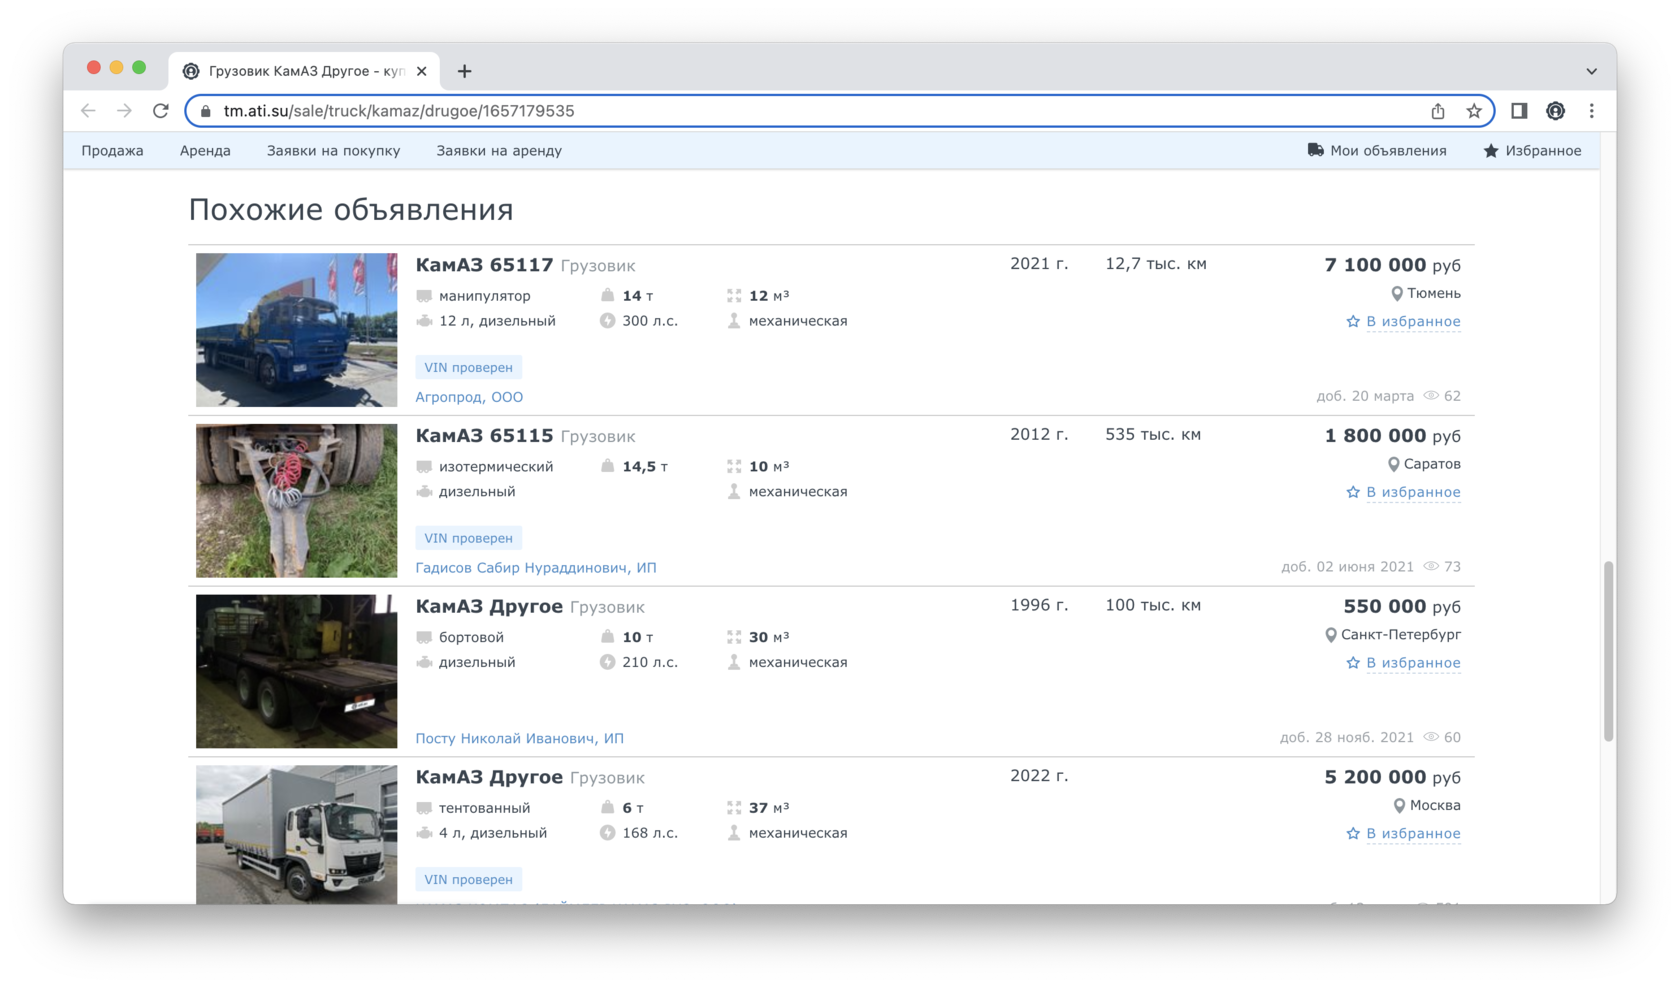View the blue КамАЗ 65117 photo
Screen dimensions: 1680x988
tap(296, 330)
